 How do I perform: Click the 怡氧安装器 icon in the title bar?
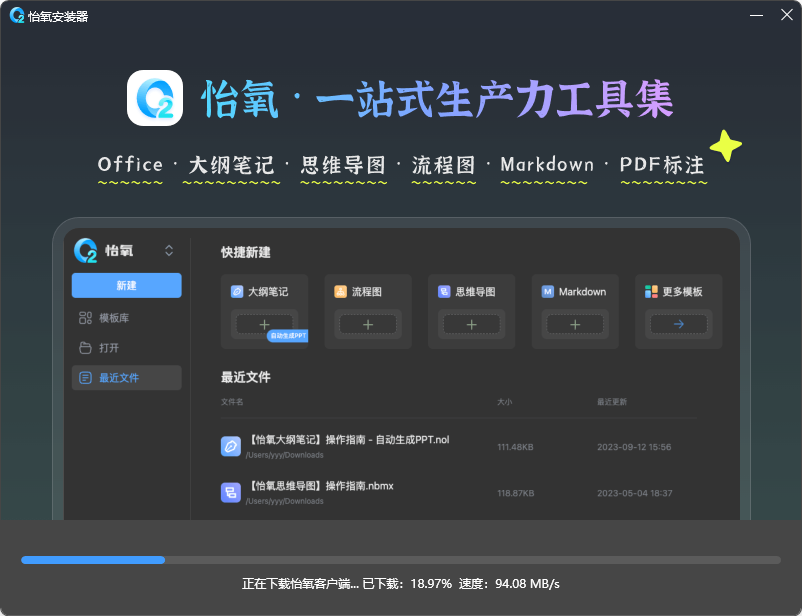15,15
